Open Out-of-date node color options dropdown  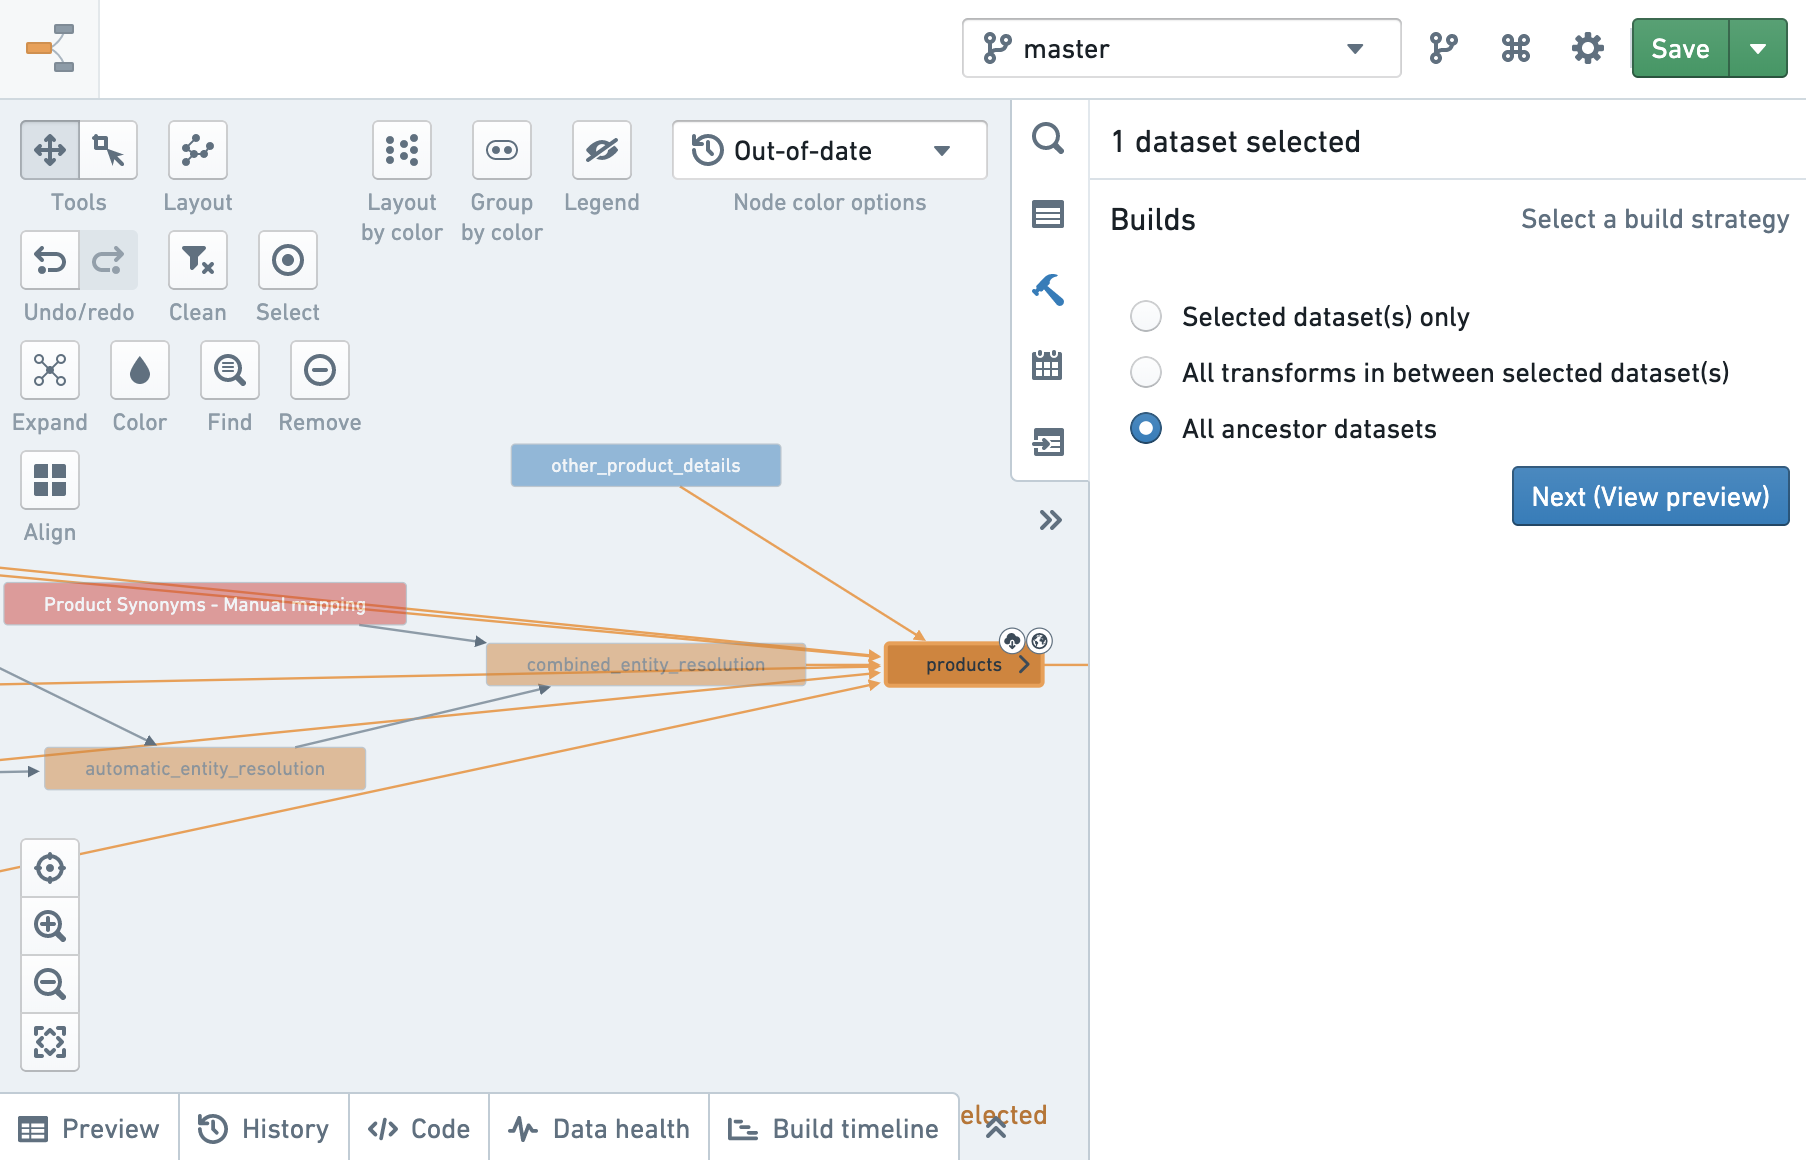tap(830, 150)
